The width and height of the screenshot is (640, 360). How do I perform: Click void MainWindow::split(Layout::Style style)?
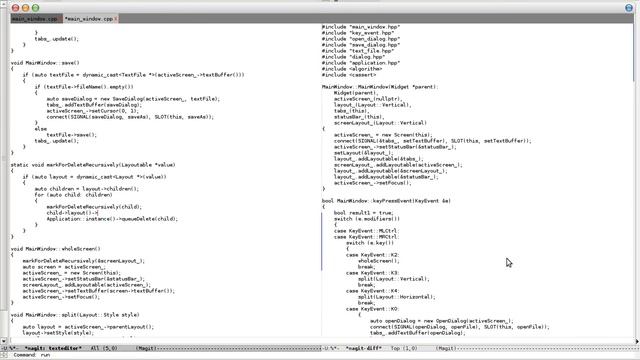pyautogui.click(x=75, y=315)
